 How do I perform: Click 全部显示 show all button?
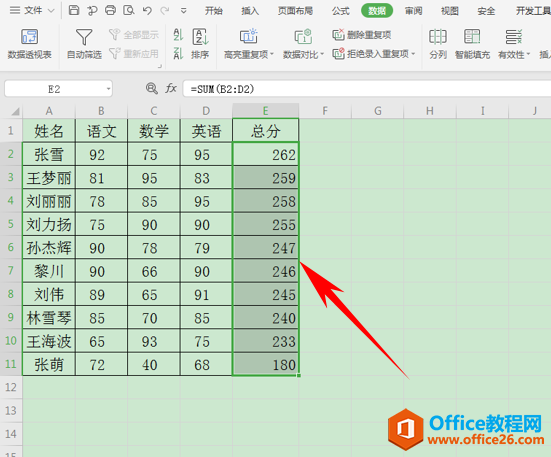click(x=134, y=35)
